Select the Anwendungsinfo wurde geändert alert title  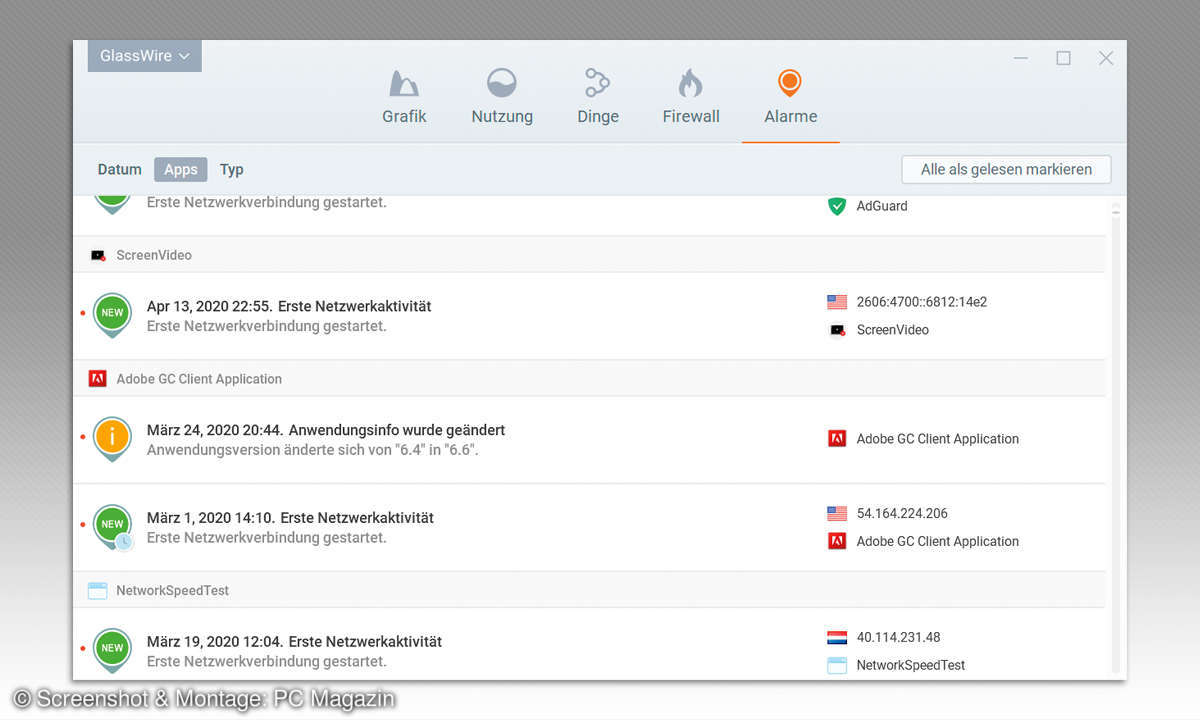click(x=326, y=431)
